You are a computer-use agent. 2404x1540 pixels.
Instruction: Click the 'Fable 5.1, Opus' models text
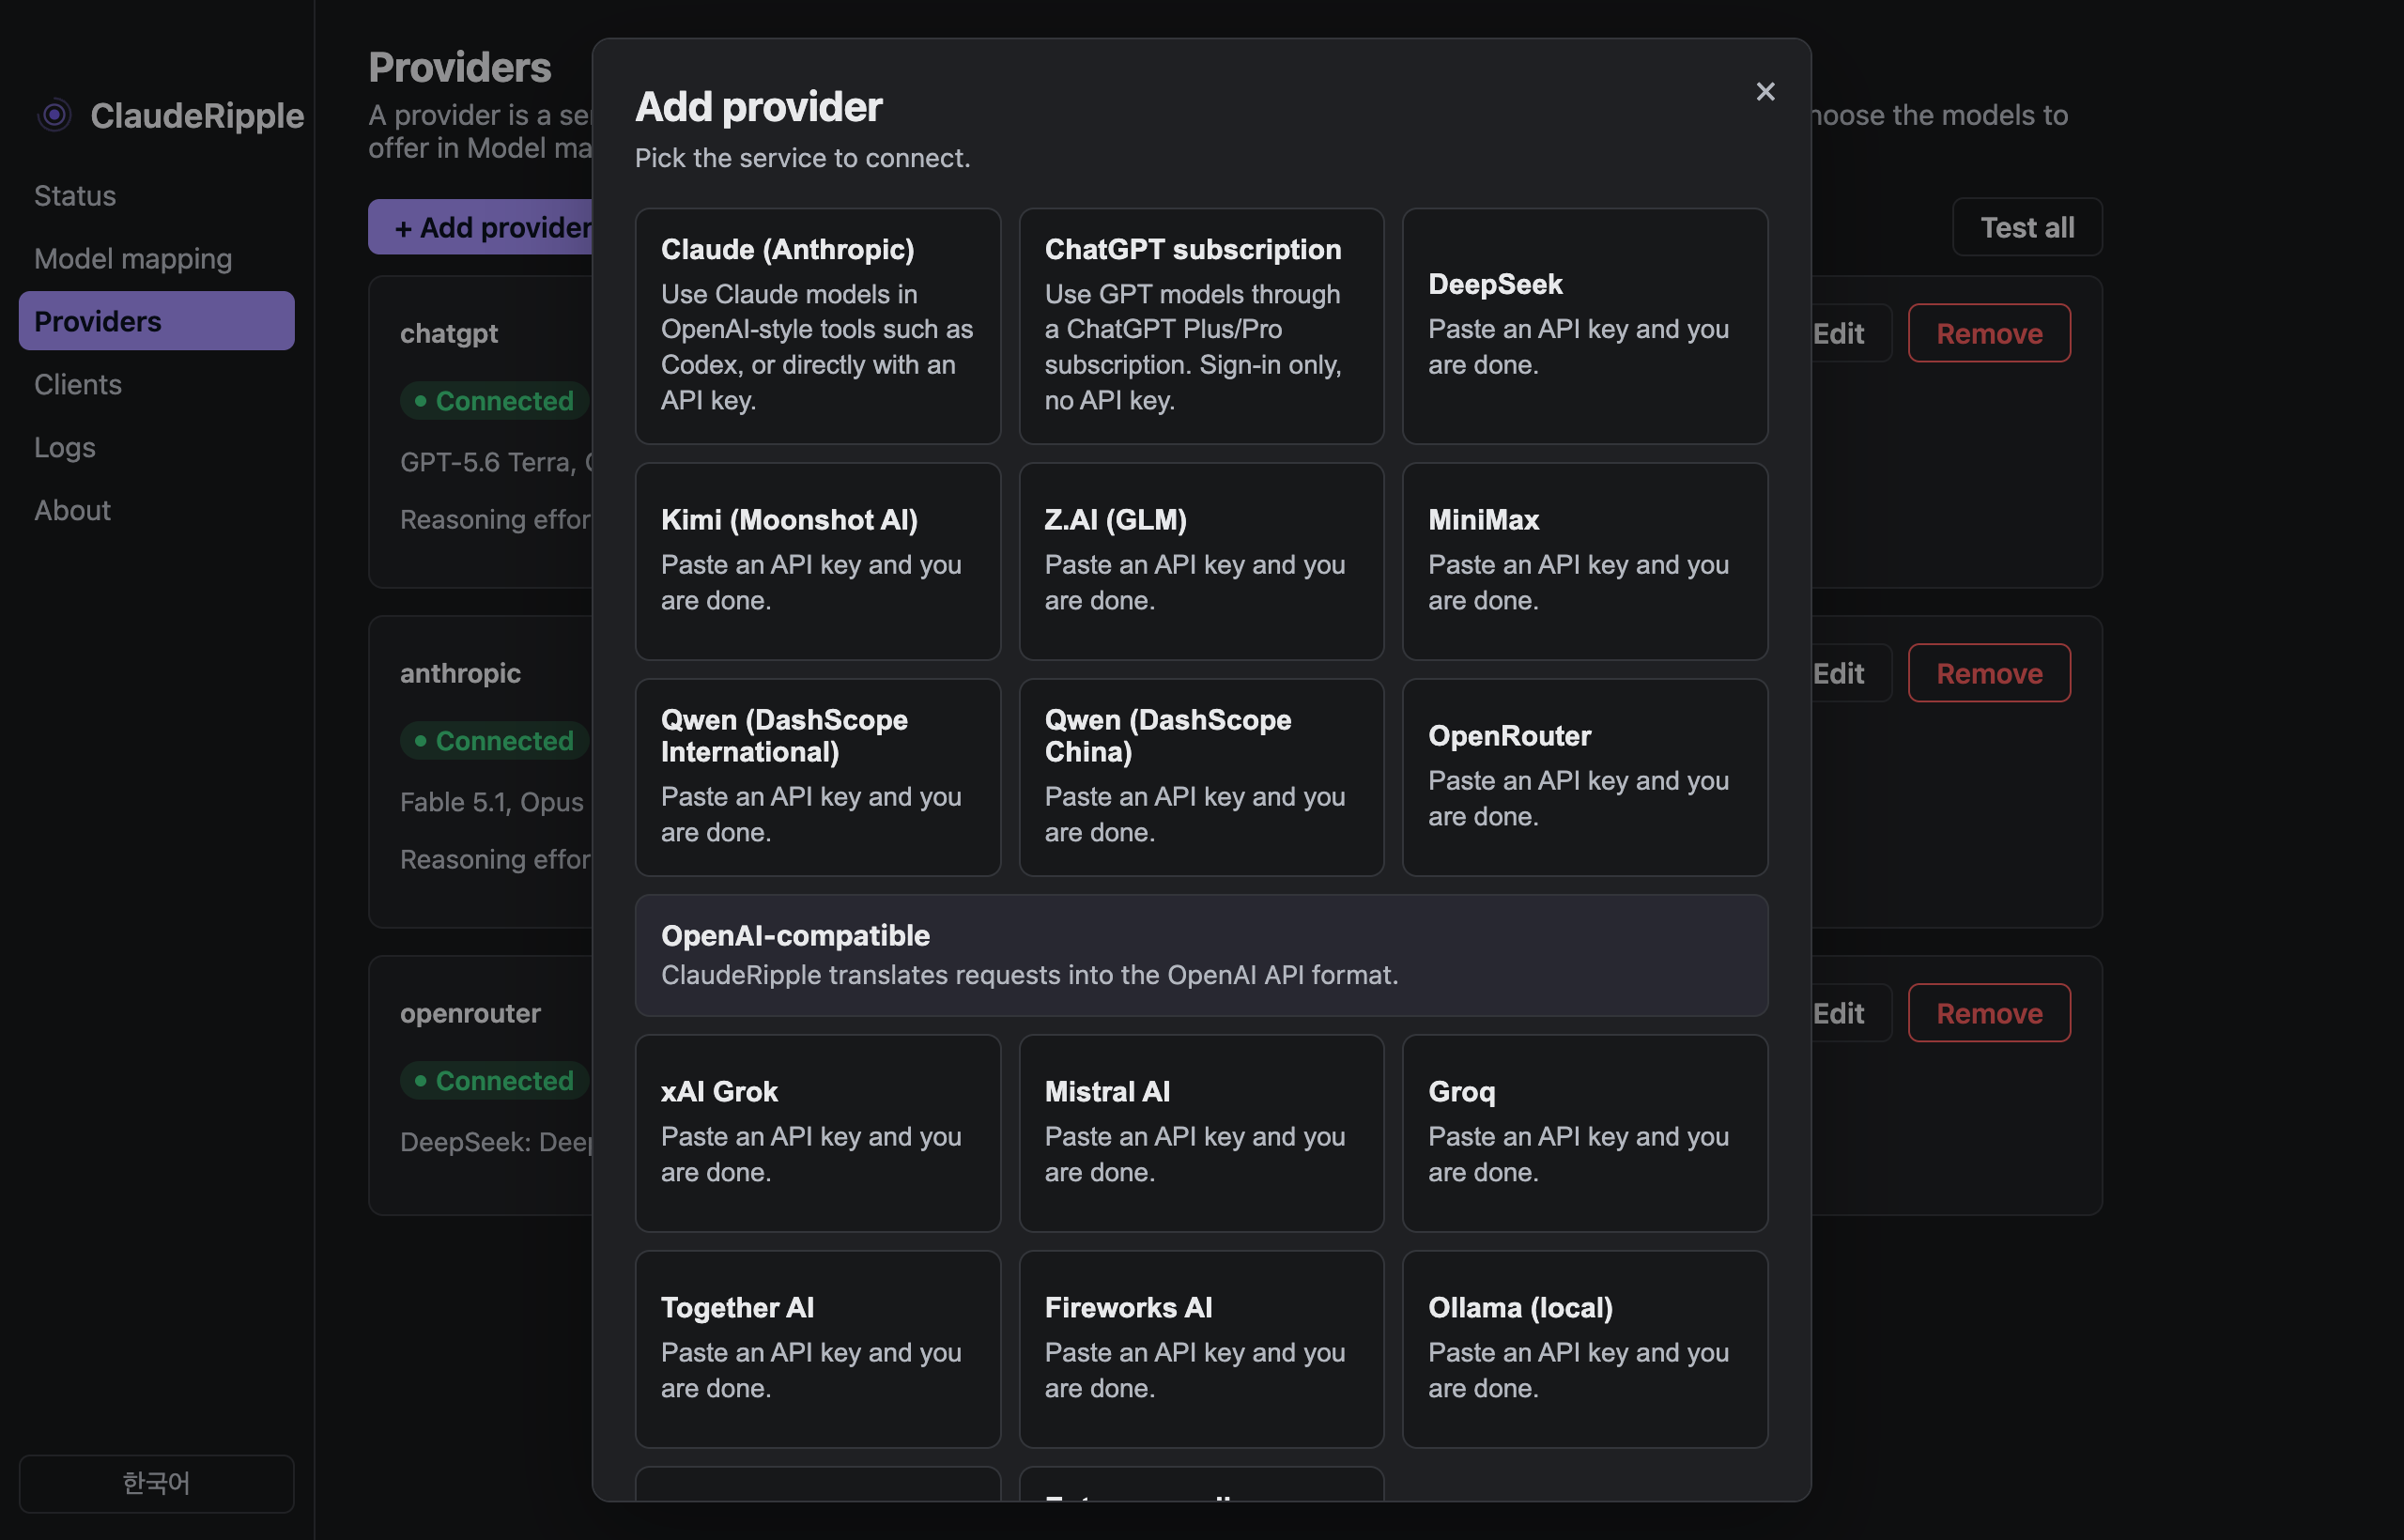pyautogui.click(x=491, y=802)
